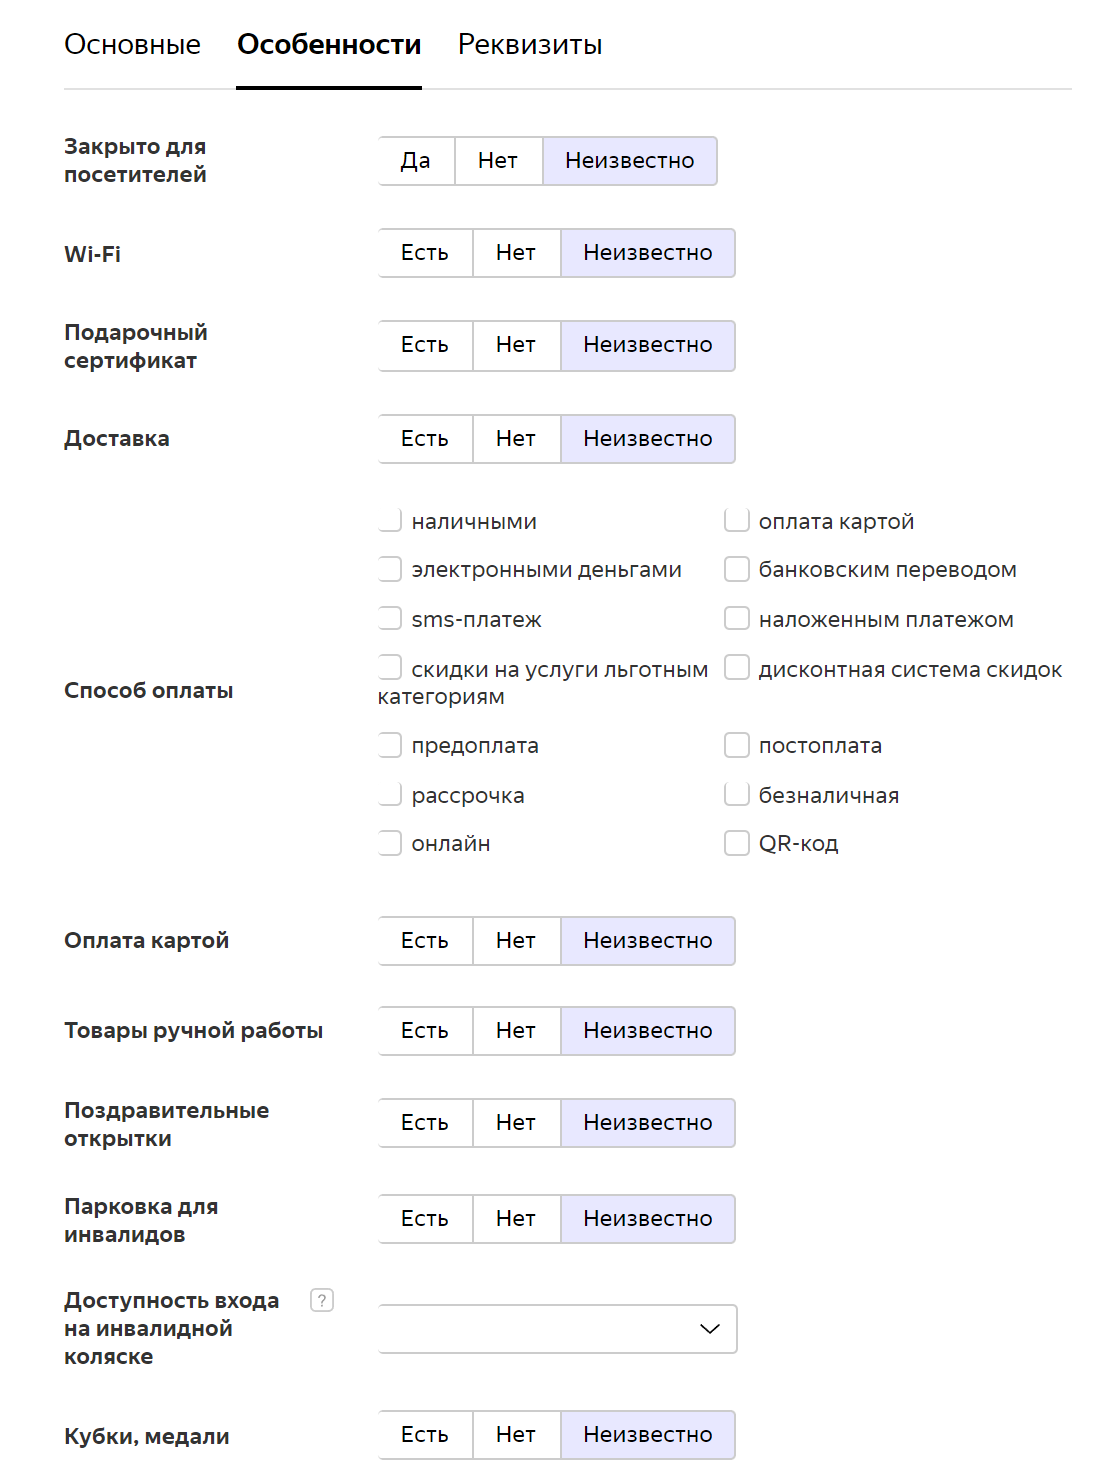Viewport: 1108px width, 1480px height.
Task: Set Парковка для инвалидов to Есть
Action: (x=425, y=1219)
